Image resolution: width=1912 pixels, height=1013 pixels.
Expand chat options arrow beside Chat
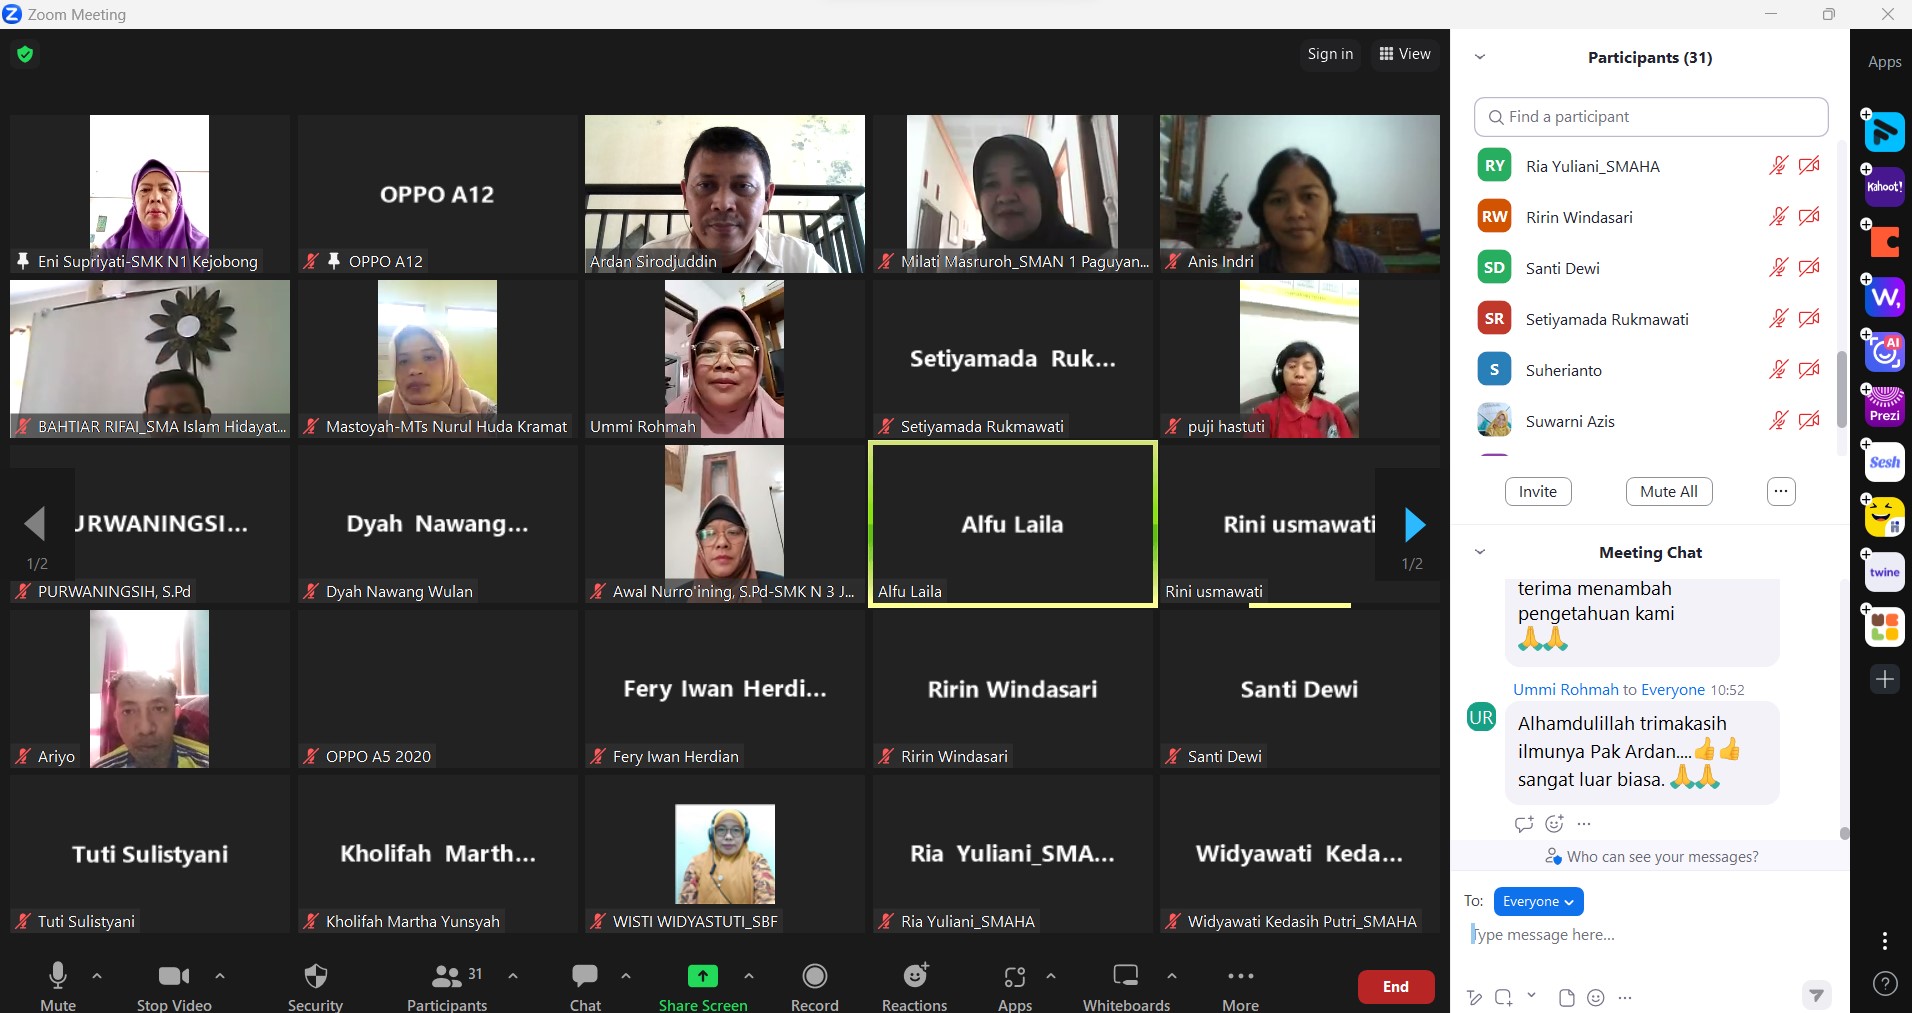[626, 975]
